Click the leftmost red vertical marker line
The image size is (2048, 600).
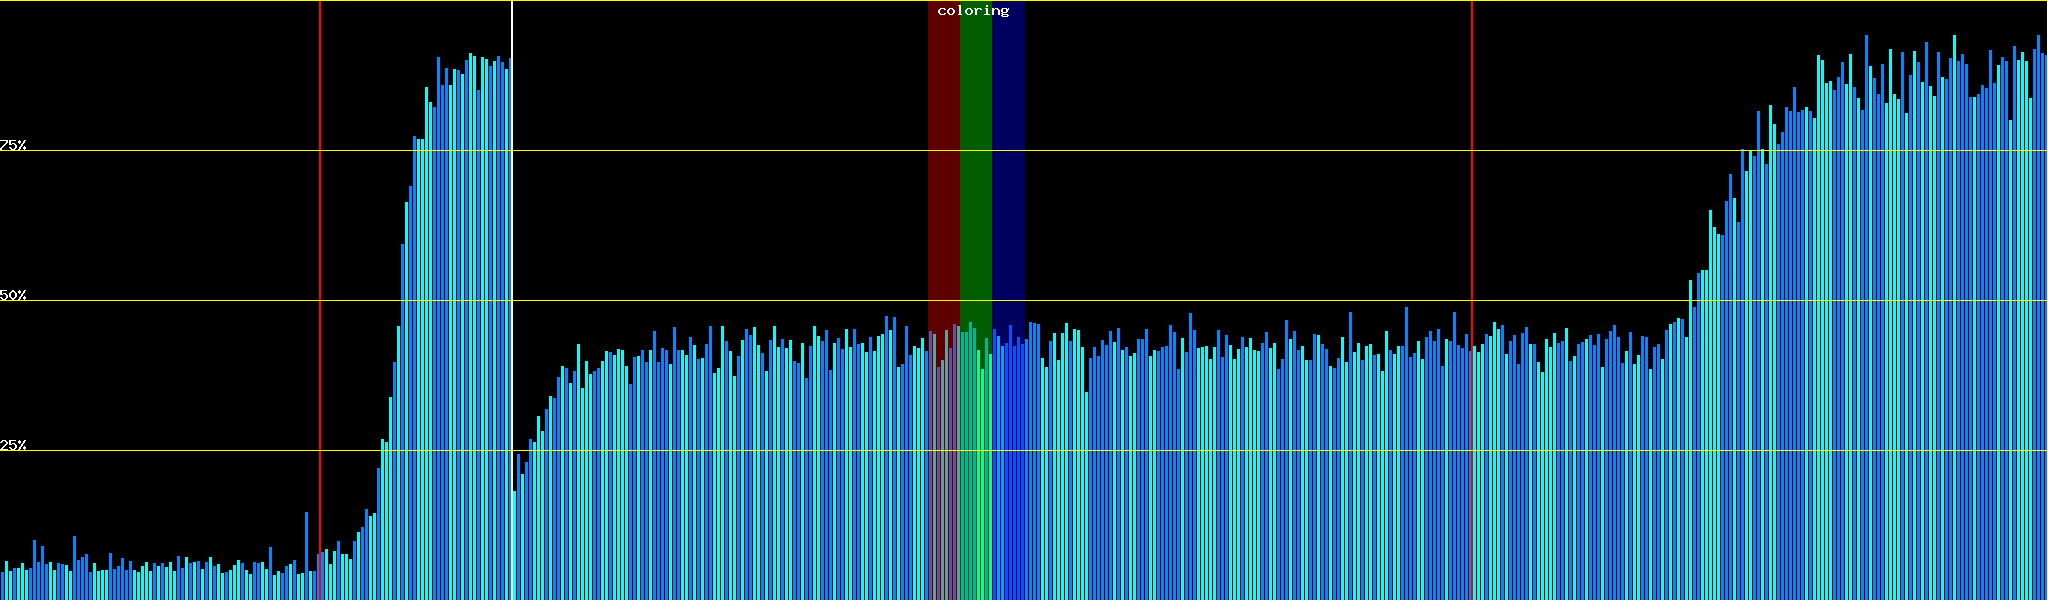coord(320,250)
